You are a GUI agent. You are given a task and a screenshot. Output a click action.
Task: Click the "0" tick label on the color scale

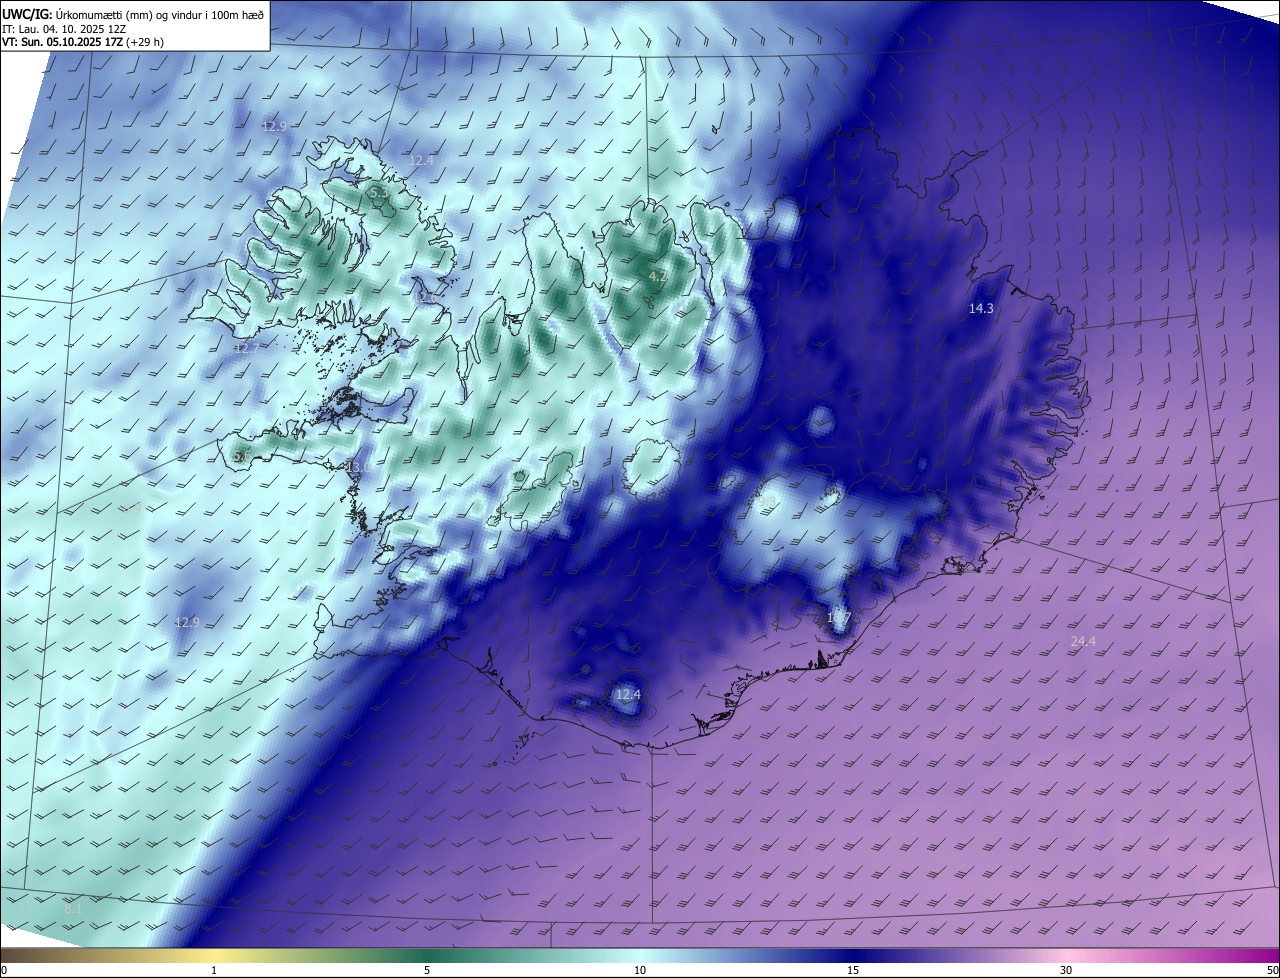tap(4, 970)
